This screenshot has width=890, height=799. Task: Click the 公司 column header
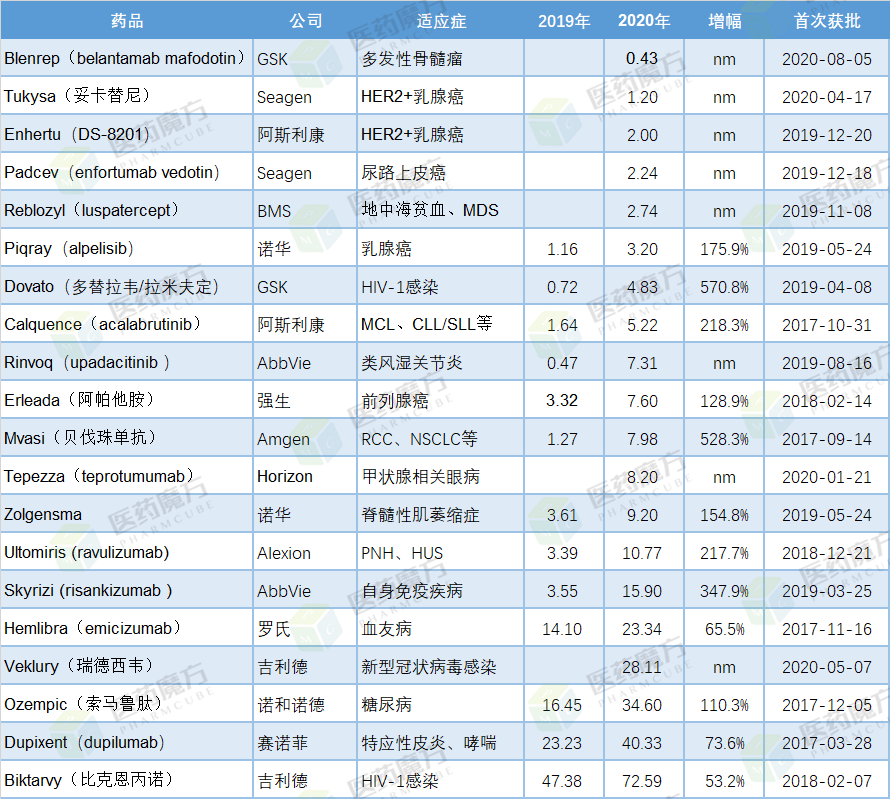[x=305, y=20]
